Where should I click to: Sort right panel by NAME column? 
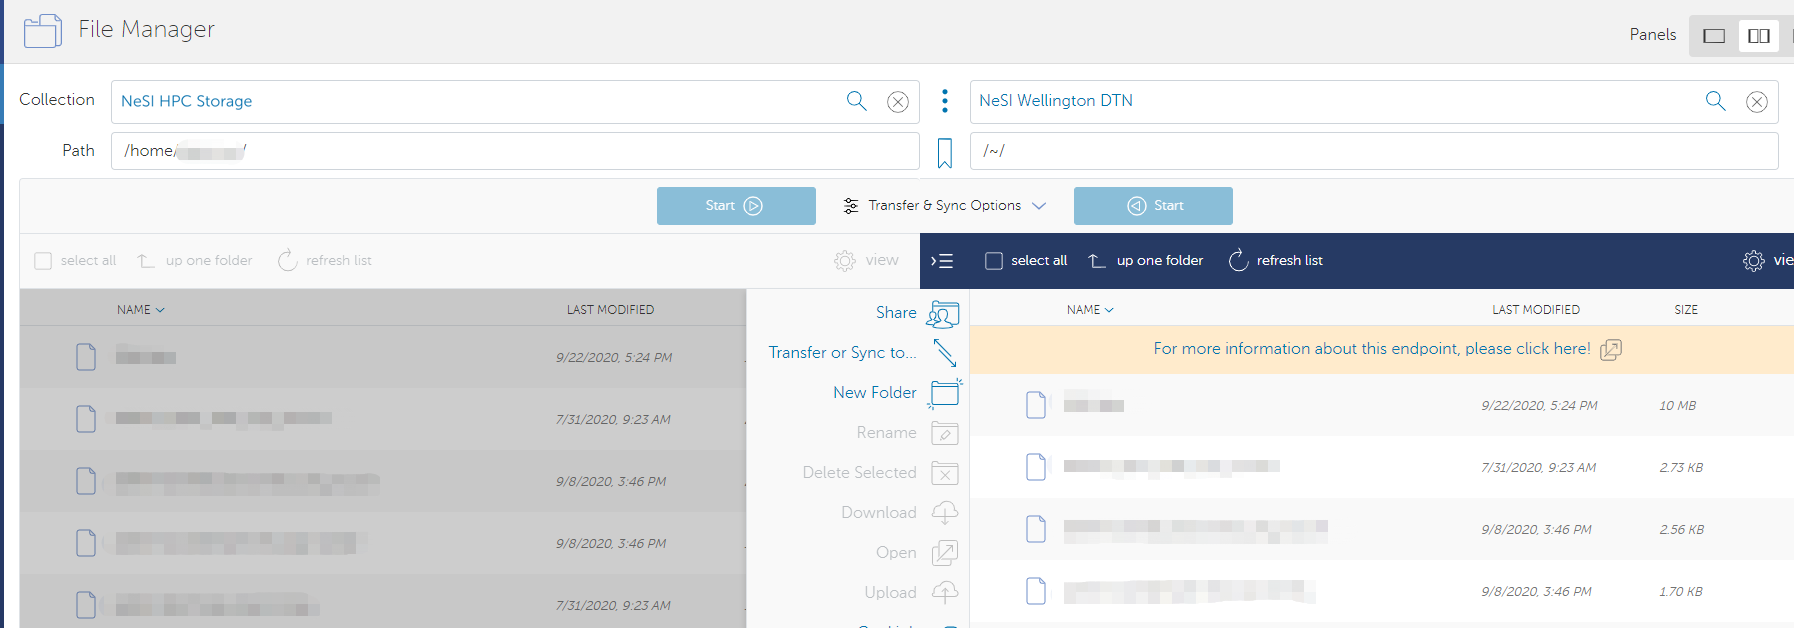(x=1089, y=310)
